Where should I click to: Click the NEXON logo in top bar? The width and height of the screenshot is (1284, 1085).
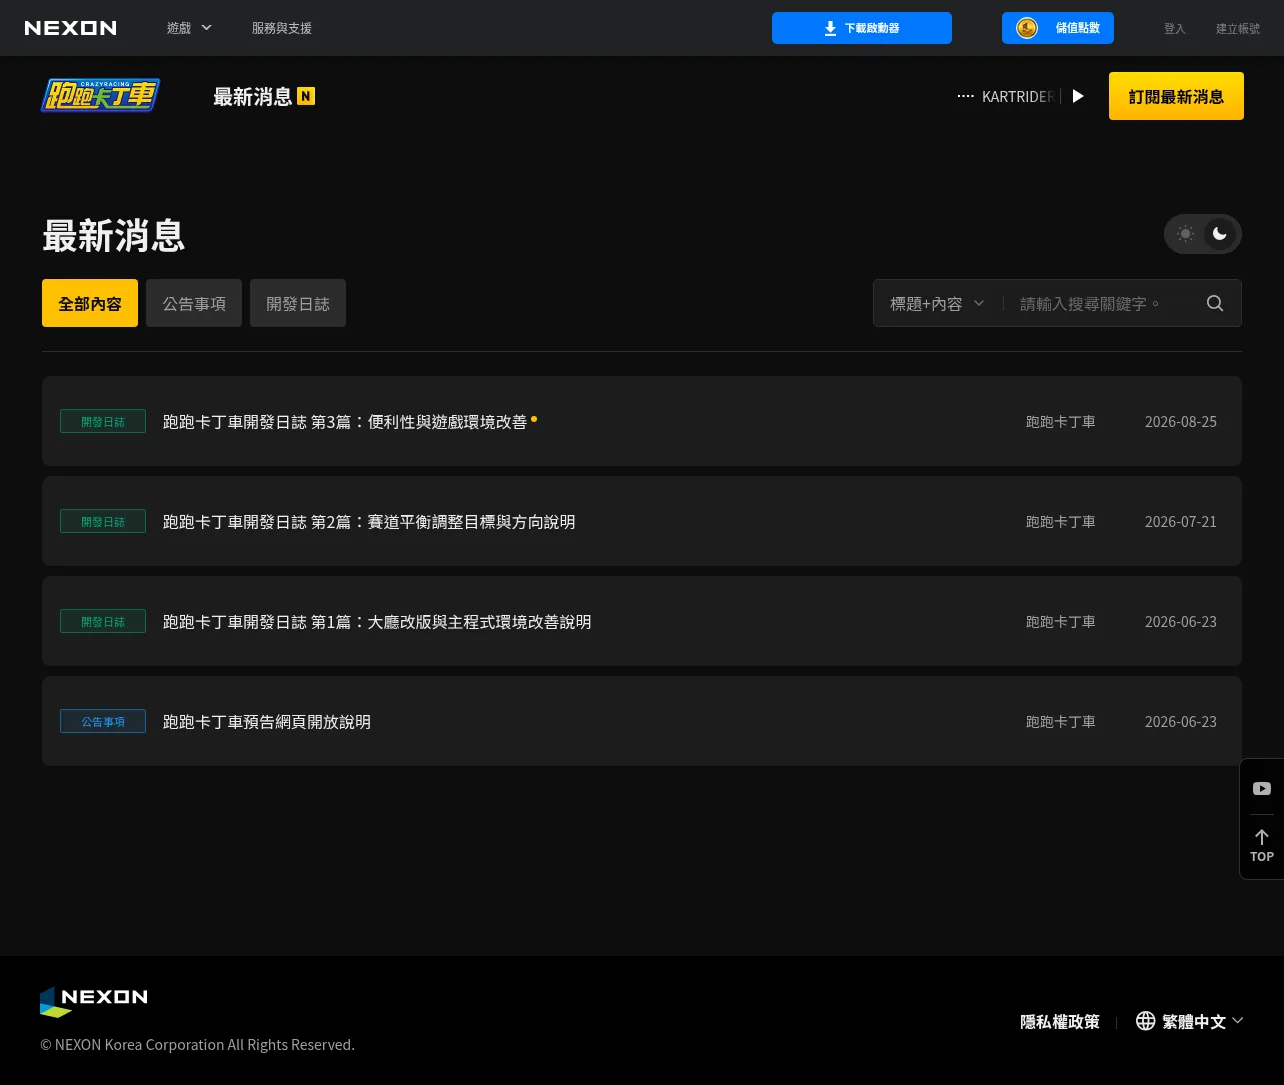pyautogui.click(x=70, y=28)
